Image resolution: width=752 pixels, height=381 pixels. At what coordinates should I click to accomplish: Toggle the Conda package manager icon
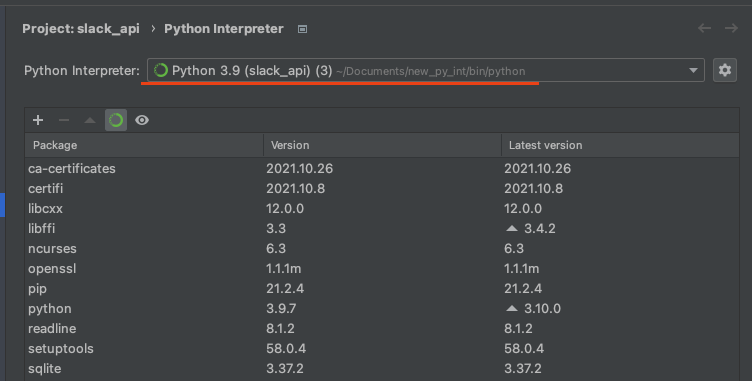point(116,120)
